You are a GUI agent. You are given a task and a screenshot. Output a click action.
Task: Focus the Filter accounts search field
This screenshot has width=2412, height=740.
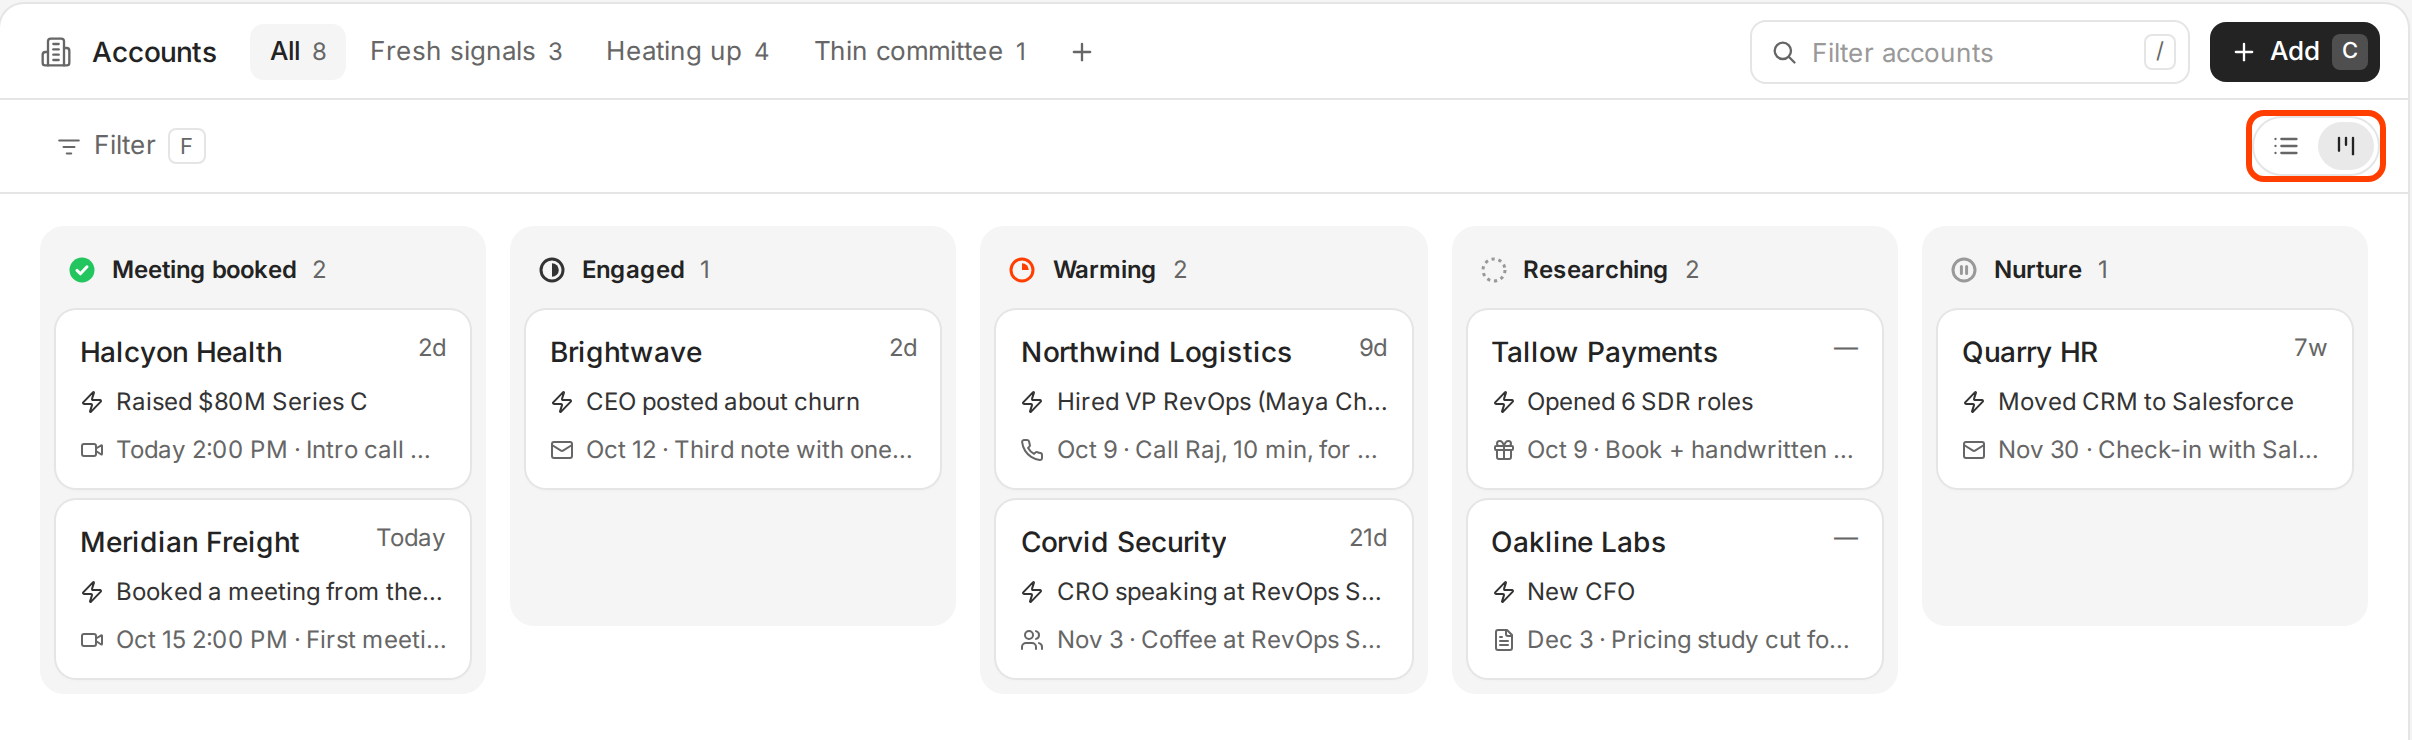pos(1969,52)
